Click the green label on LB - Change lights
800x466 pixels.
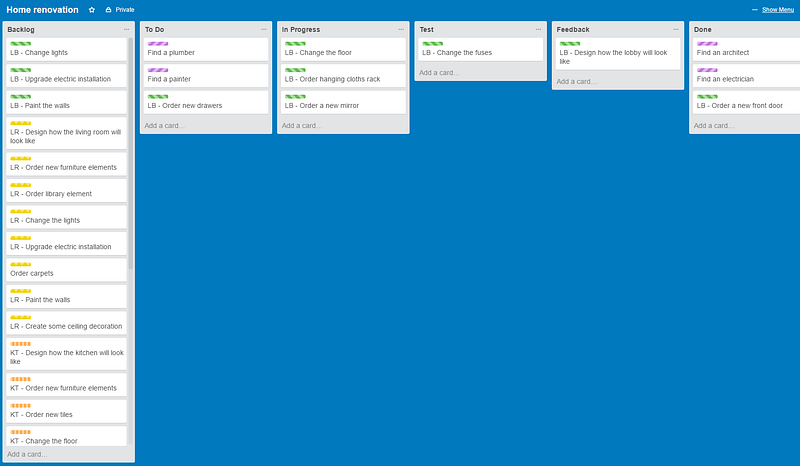pos(20,44)
